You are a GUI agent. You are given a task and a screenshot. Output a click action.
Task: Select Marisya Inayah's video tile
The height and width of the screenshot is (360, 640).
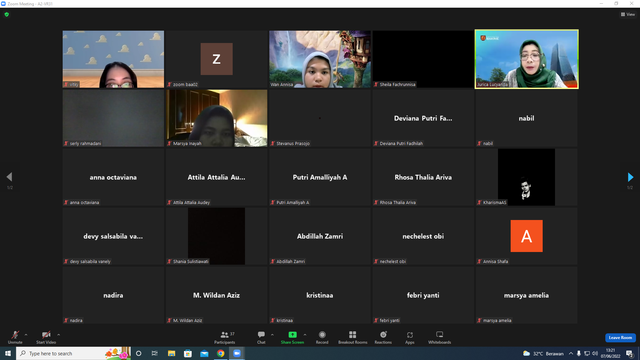216,118
